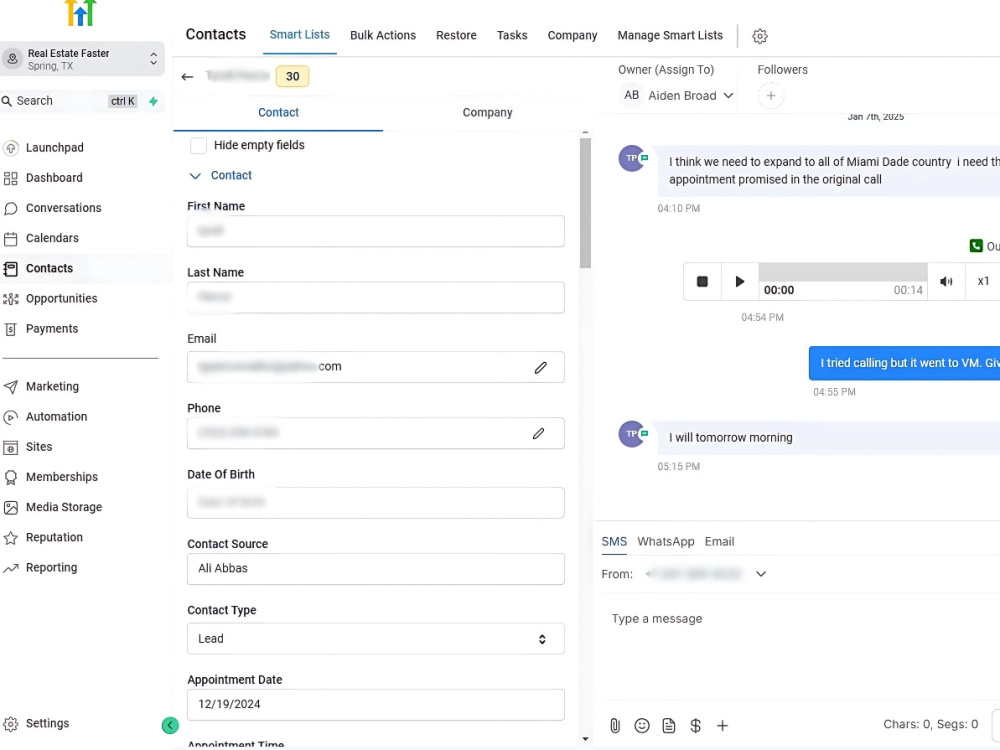Click the Last Name field
This screenshot has width=1000, height=750.
point(376,297)
